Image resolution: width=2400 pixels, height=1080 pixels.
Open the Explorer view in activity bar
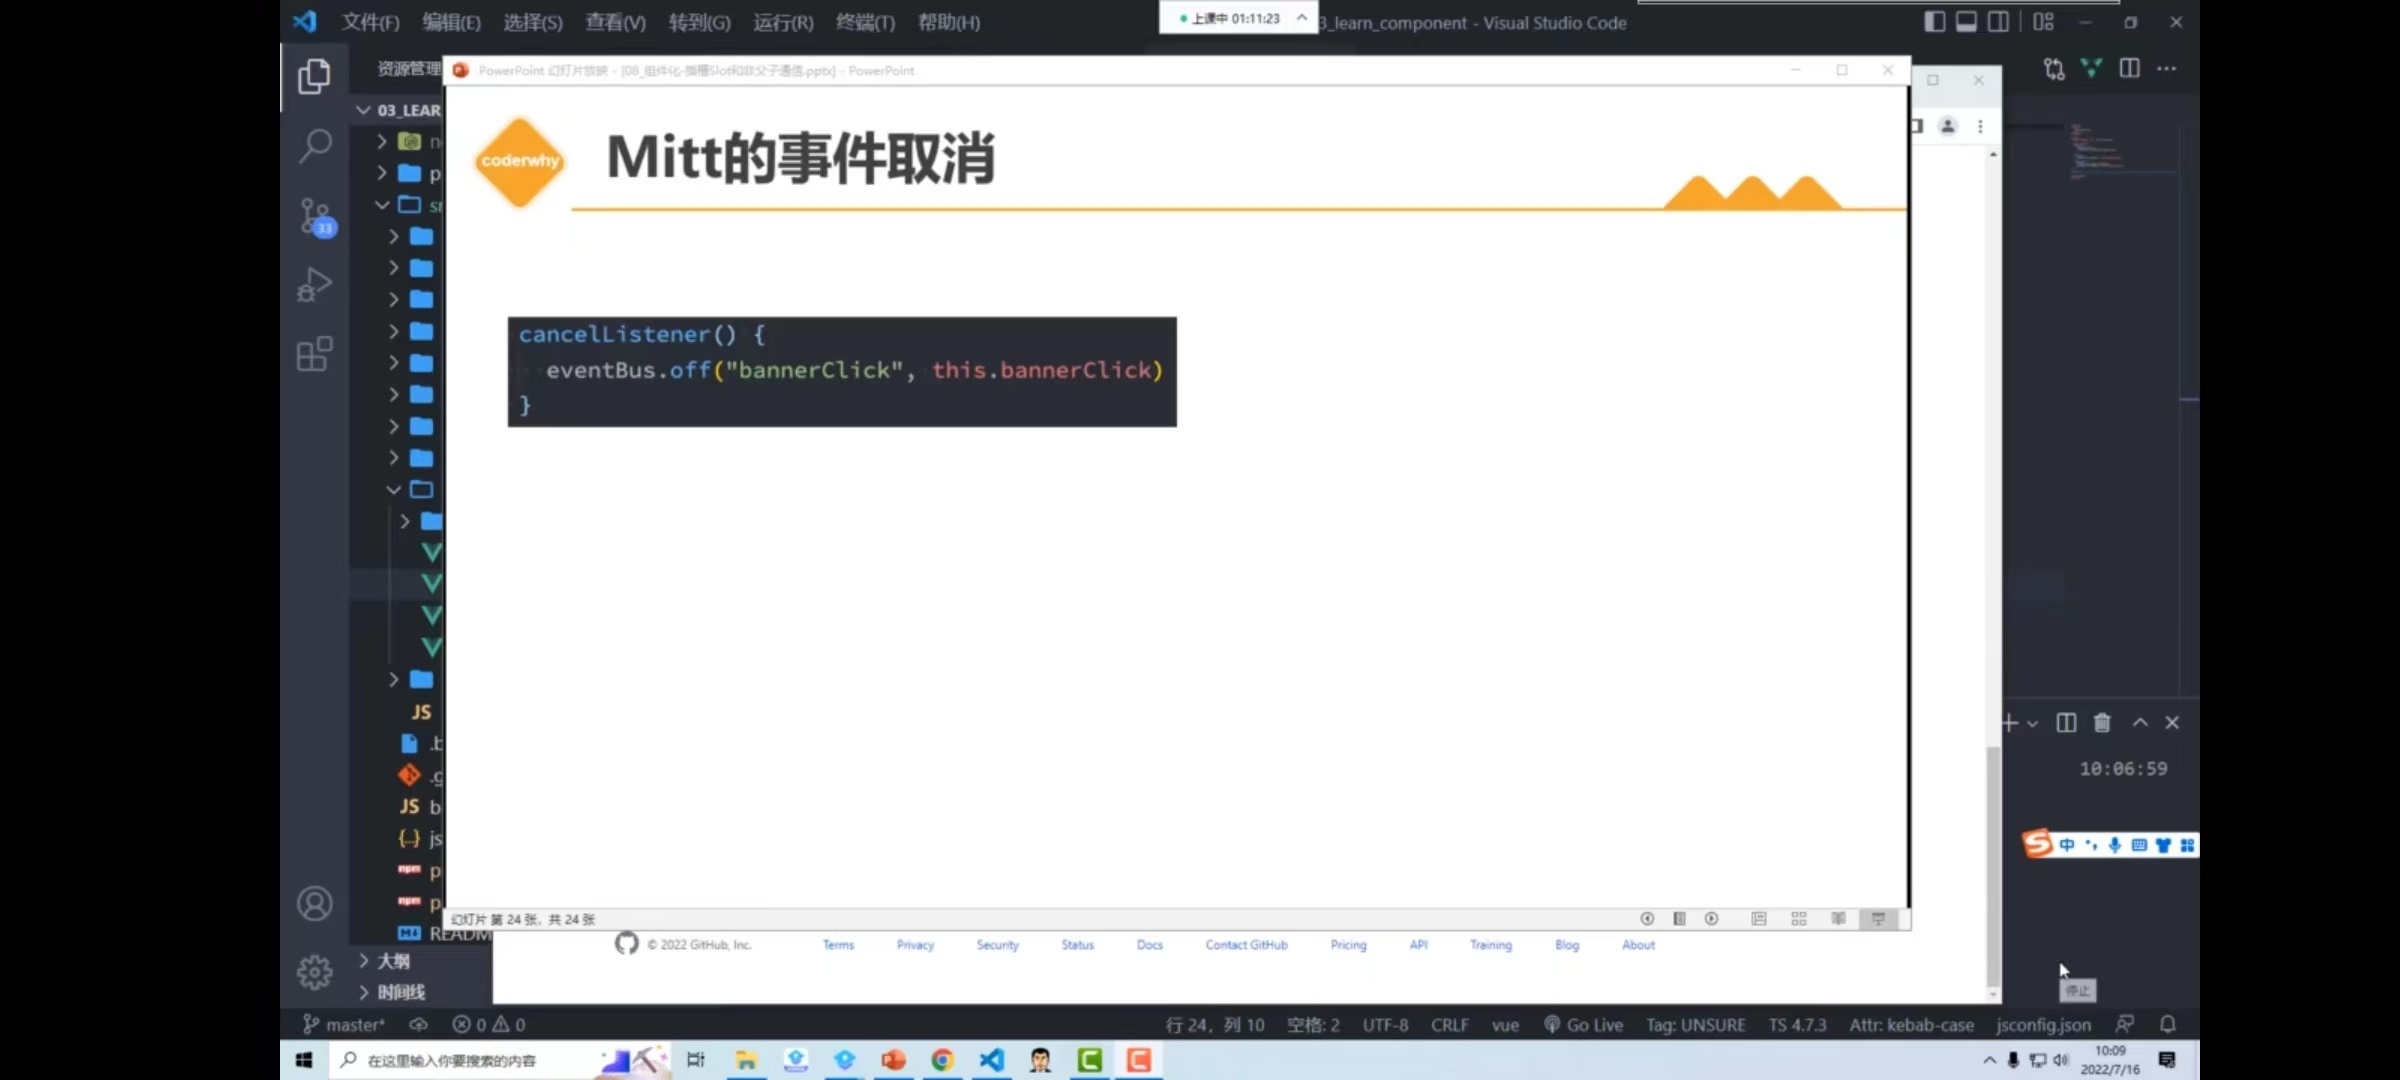pos(314,76)
